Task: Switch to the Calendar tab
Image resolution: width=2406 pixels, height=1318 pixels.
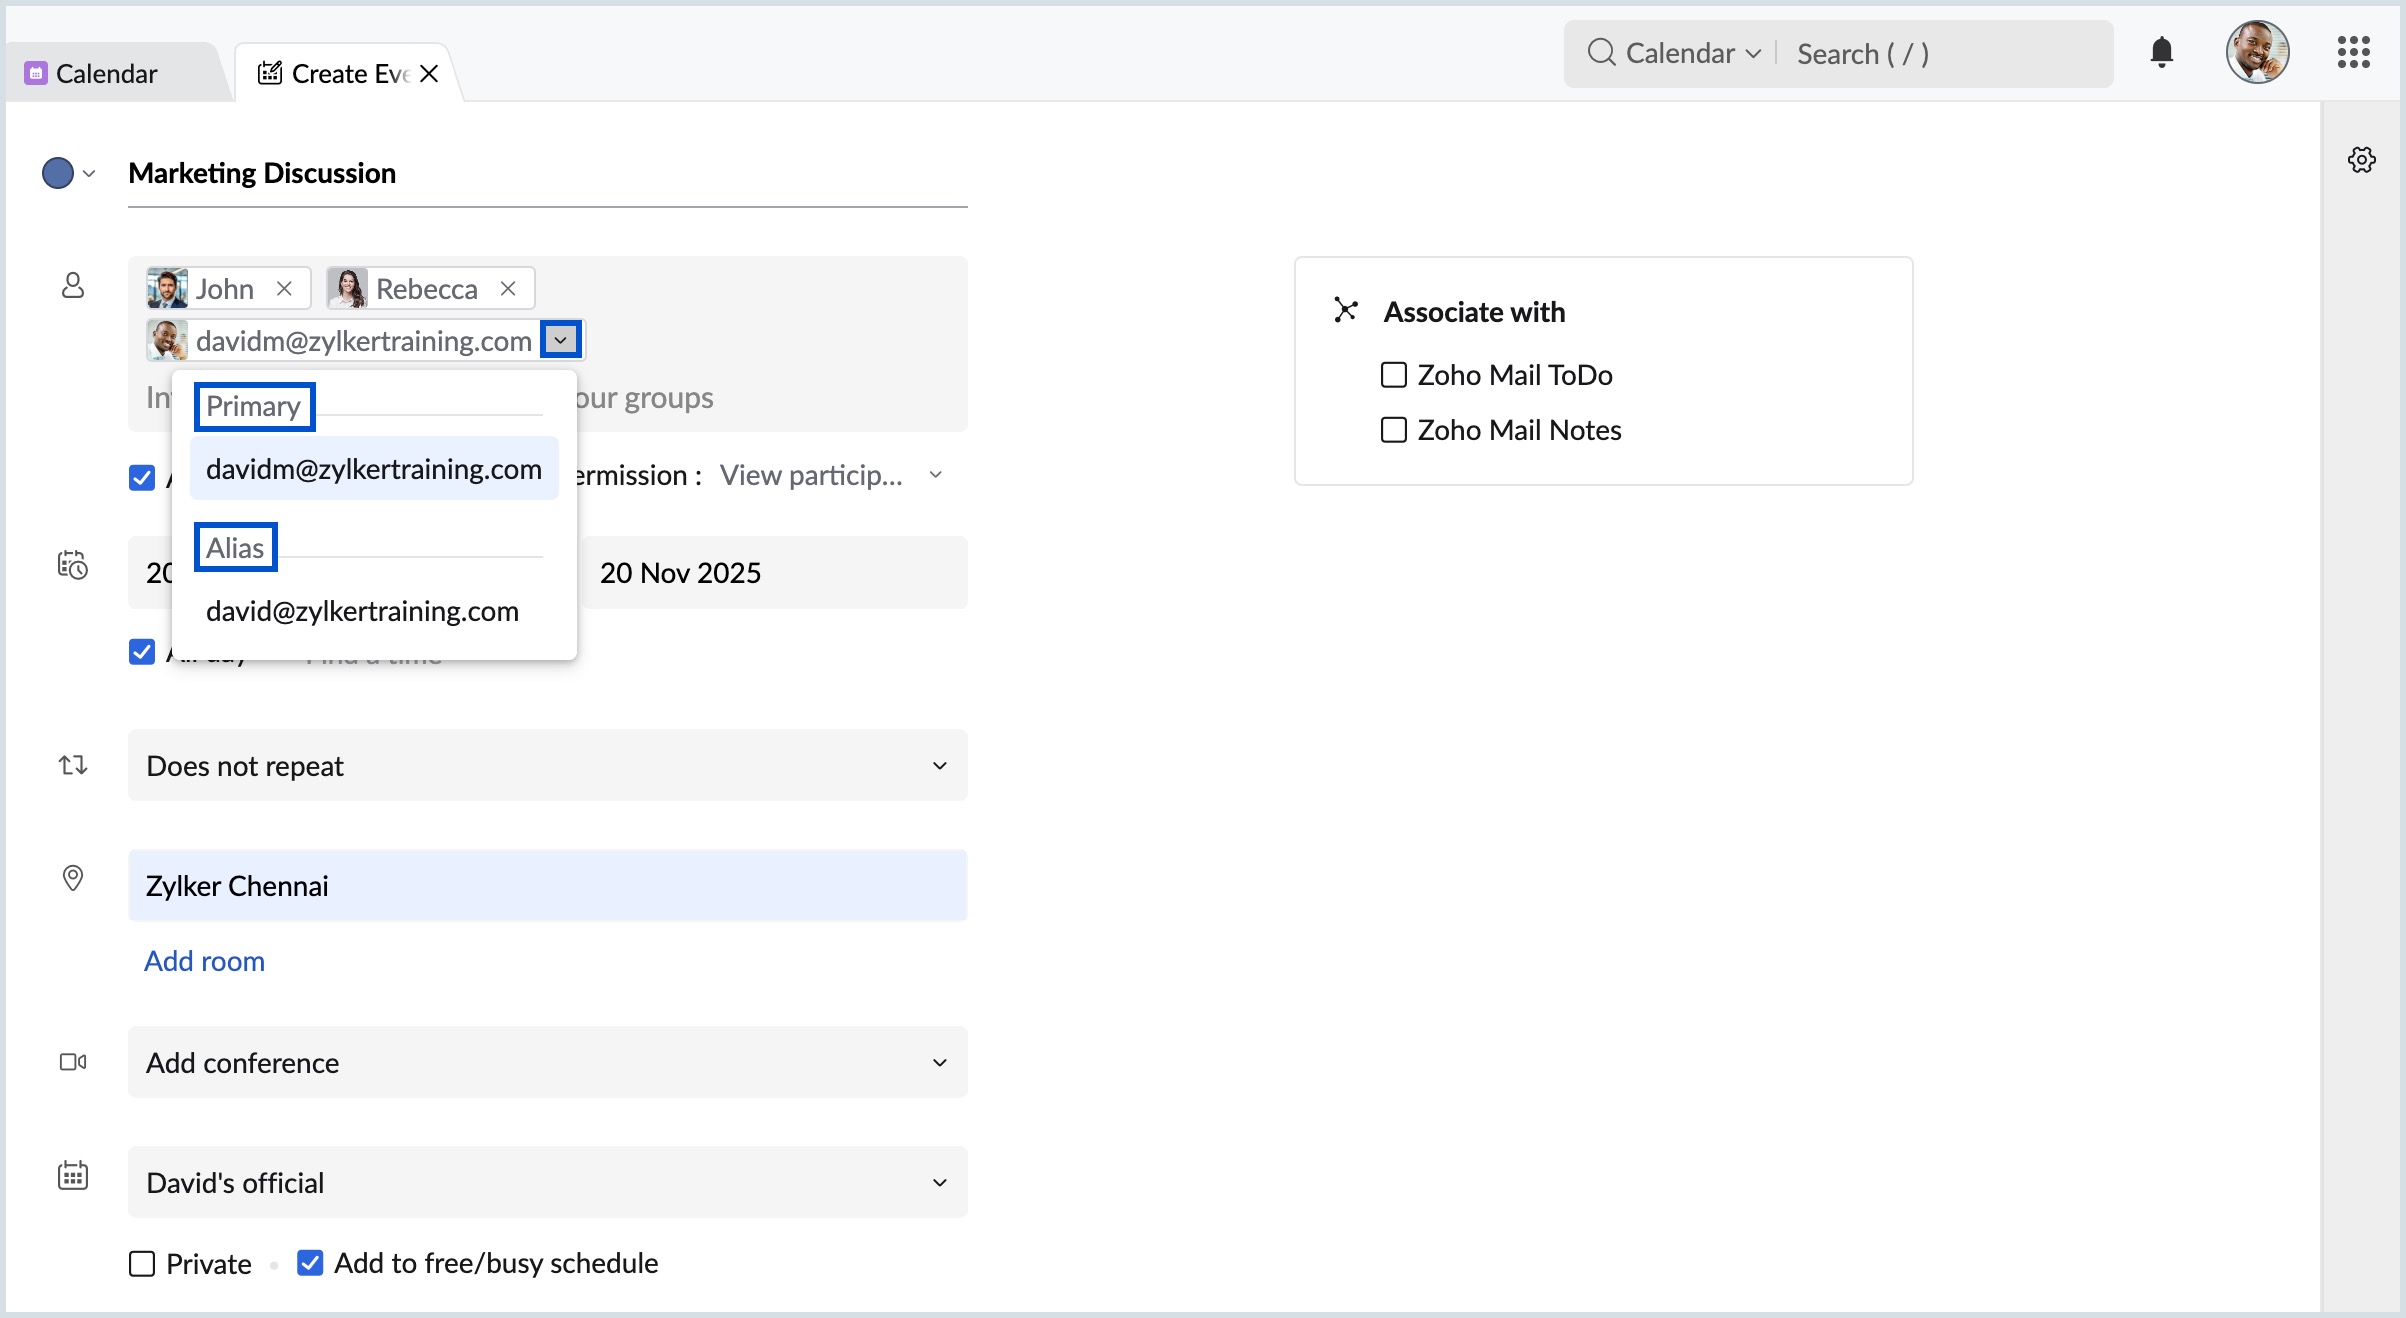Action: [106, 74]
